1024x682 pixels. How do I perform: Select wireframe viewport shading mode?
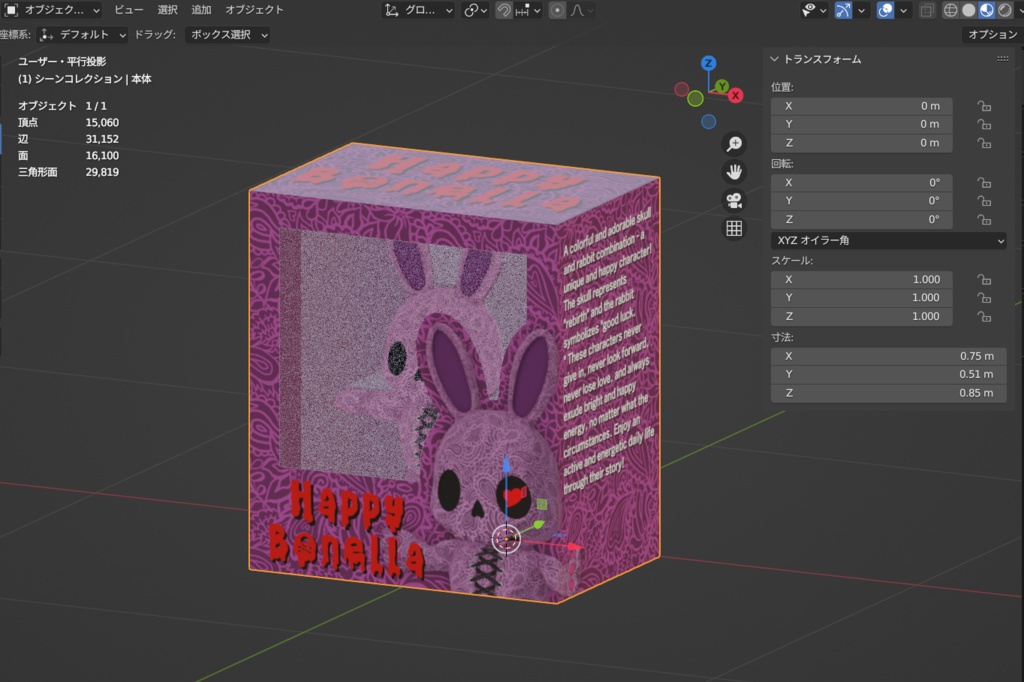[x=951, y=10]
